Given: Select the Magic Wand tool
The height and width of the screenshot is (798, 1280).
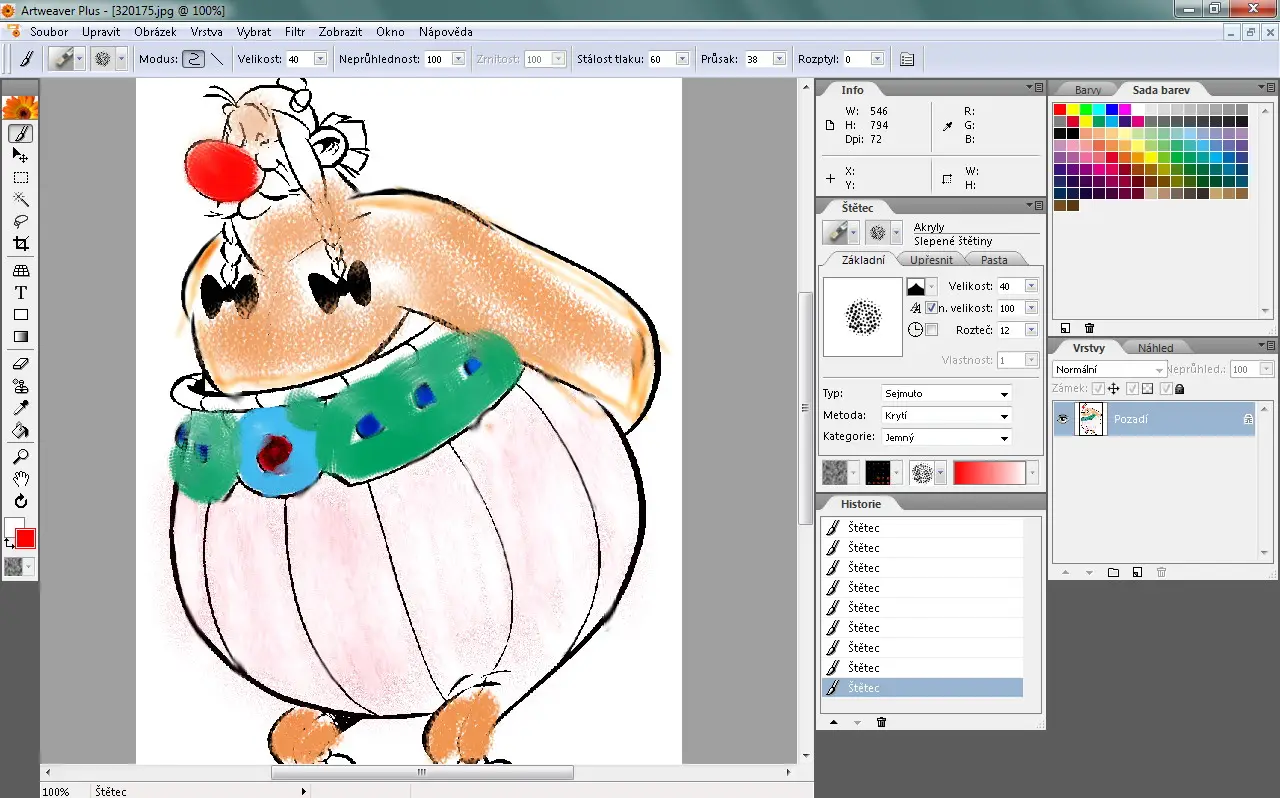Looking at the screenshot, I should 20,199.
